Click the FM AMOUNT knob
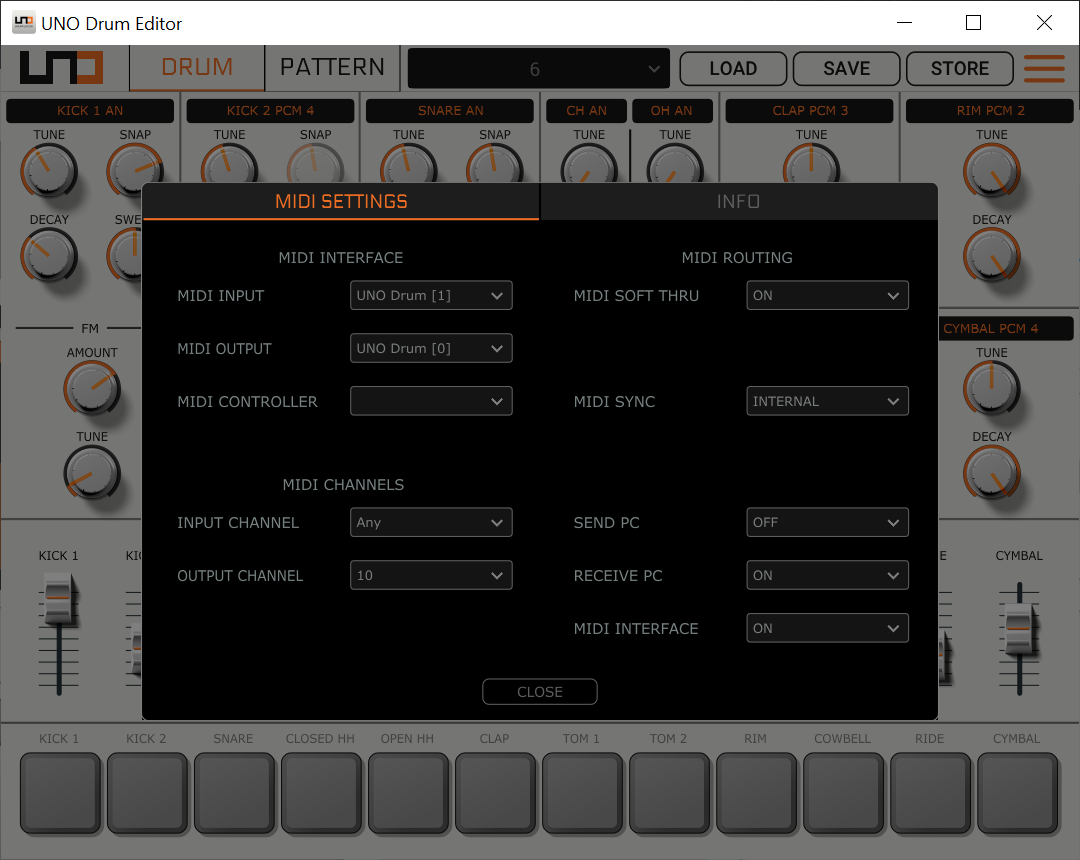The image size is (1080, 860). click(x=92, y=389)
